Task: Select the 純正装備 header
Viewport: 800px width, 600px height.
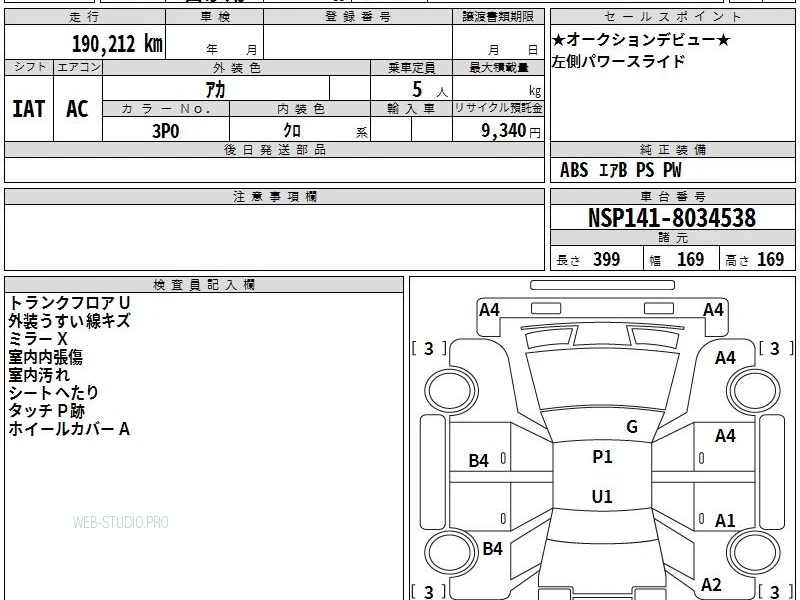Action: coord(672,149)
